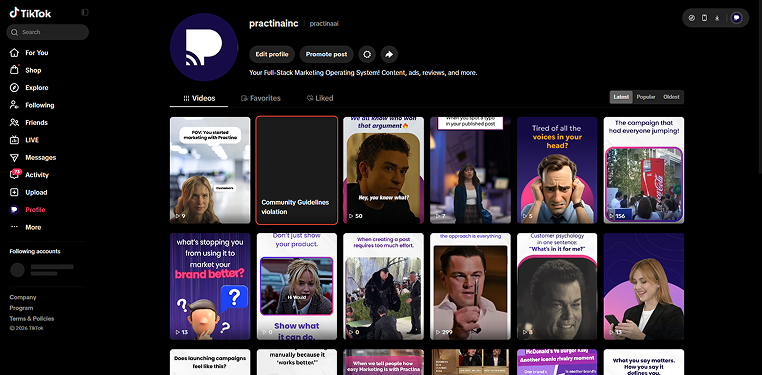The width and height of the screenshot is (762, 375).
Task: Open 'We all know who won that argument' video
Action: [383, 170]
